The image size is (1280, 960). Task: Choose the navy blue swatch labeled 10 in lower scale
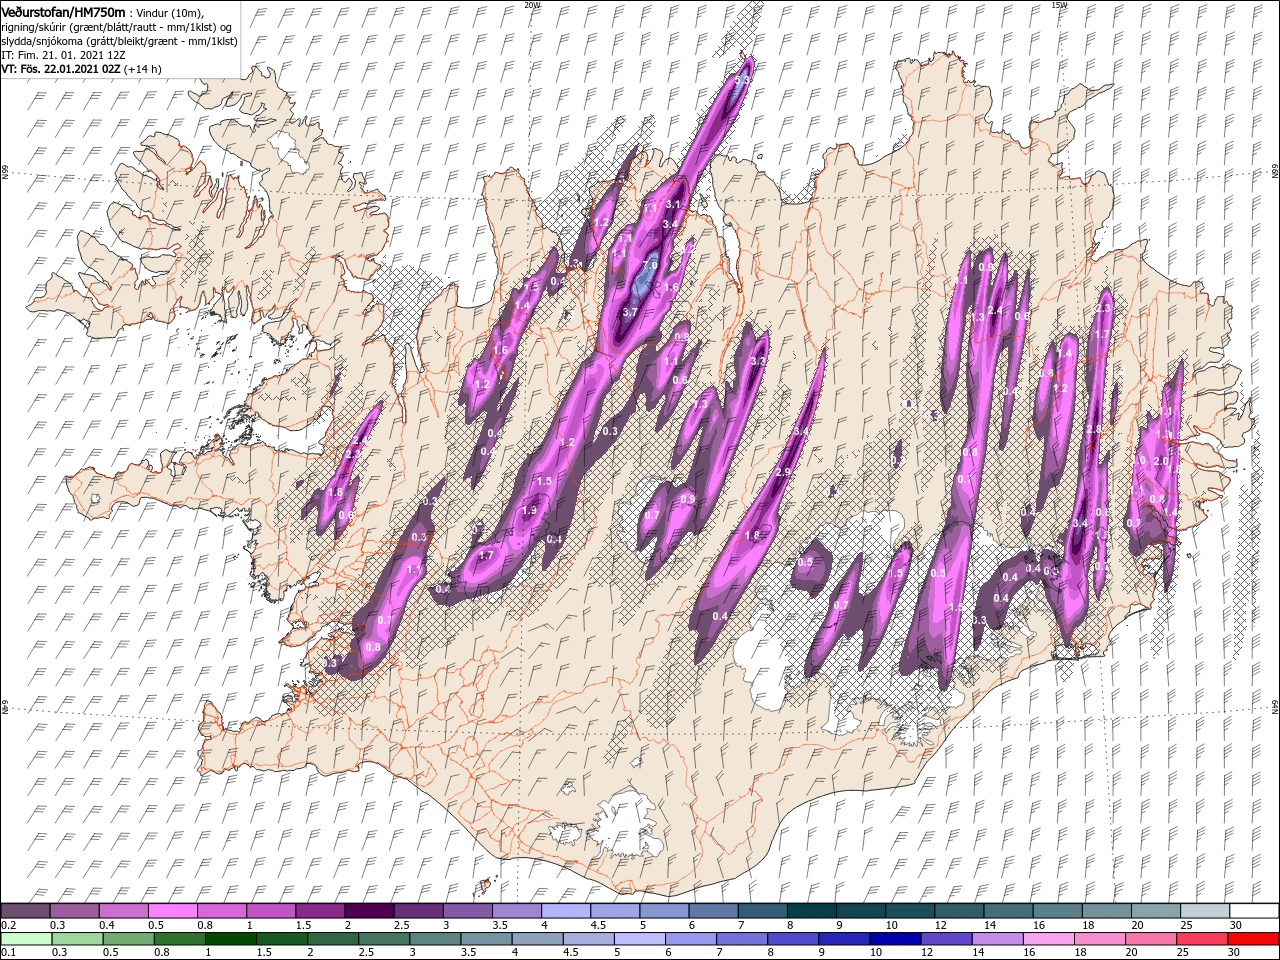click(x=894, y=939)
